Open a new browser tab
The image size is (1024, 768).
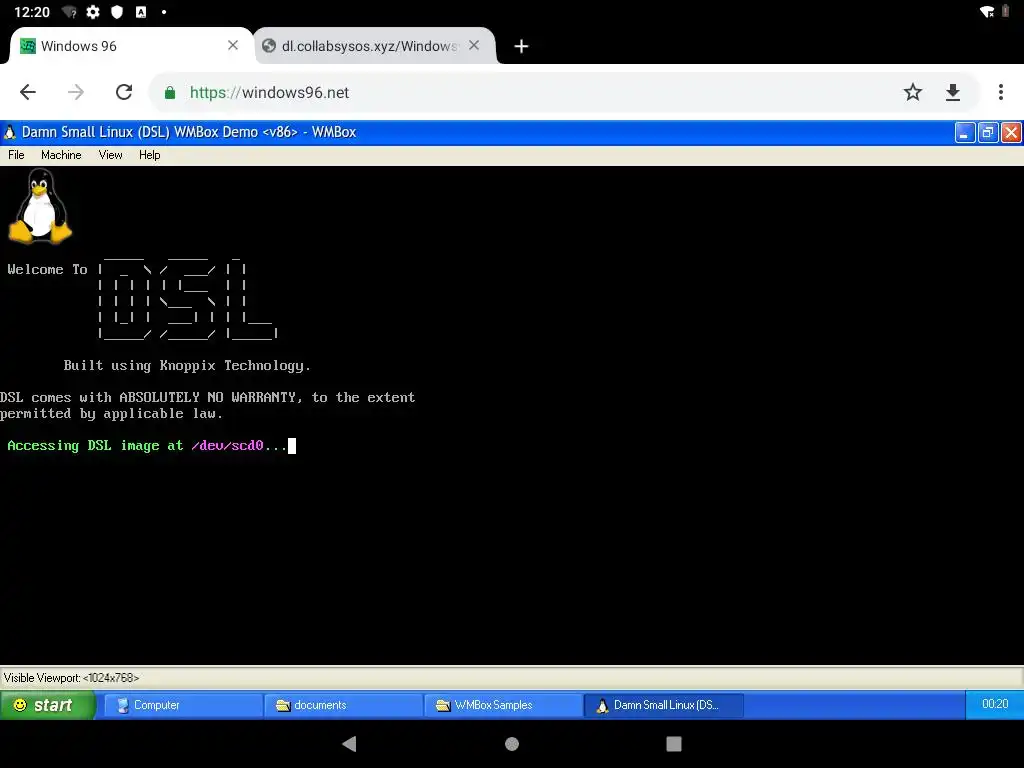tap(521, 46)
